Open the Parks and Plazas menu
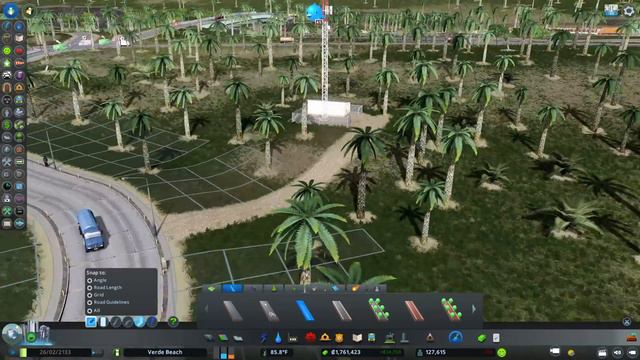Image resolution: width=640 pixels, height=360 pixels. click(389, 338)
